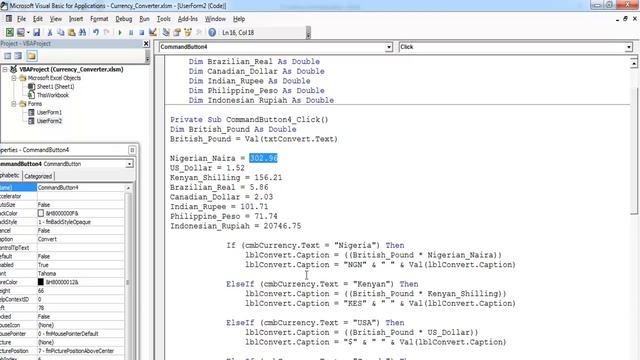Switch to the Alphabetic properties tab

pyautogui.click(x=9, y=176)
